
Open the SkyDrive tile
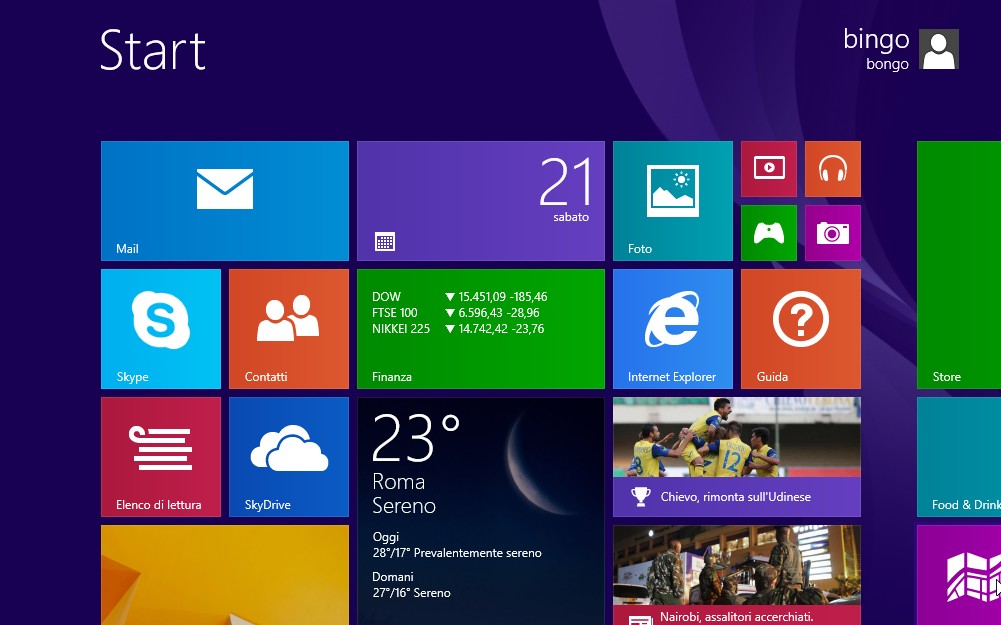point(289,457)
